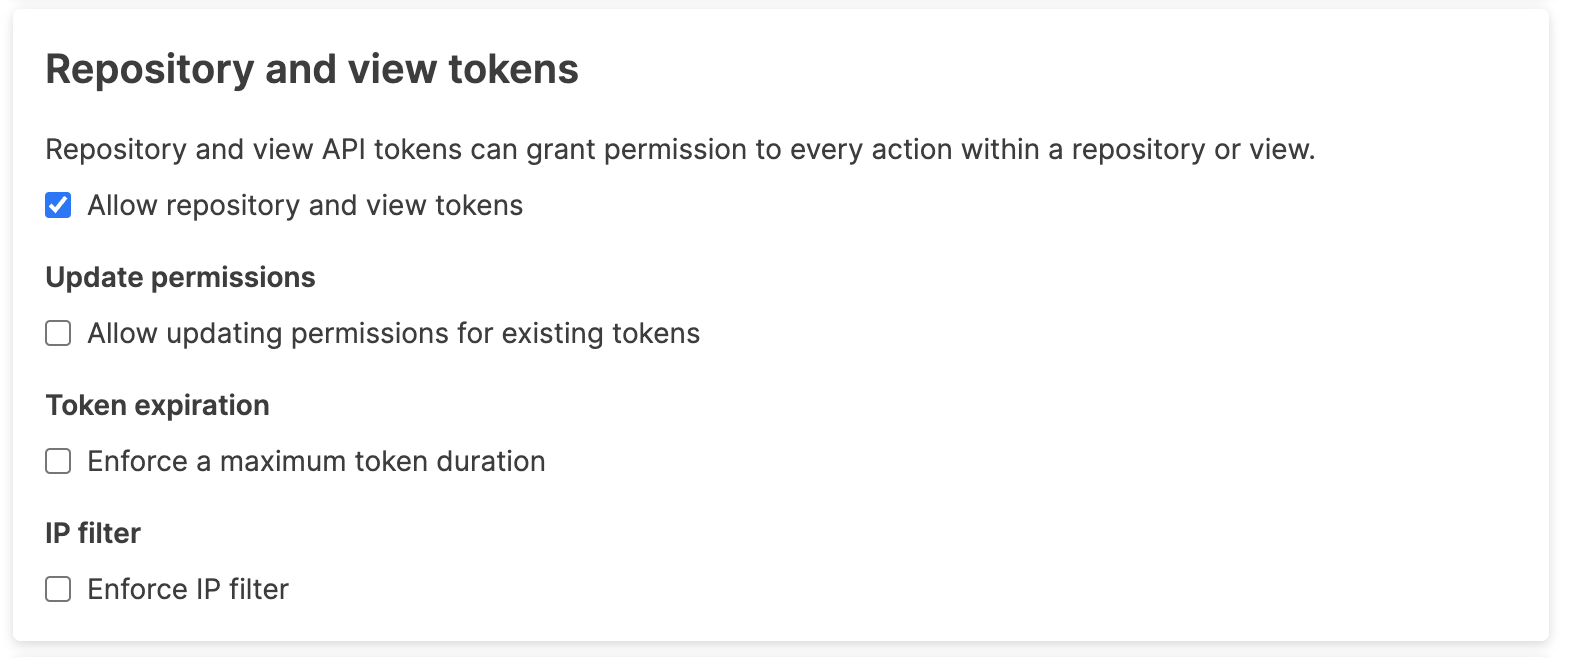Check the Enforce a maximum token duration box
This screenshot has height=658, width=1574.
point(58,462)
